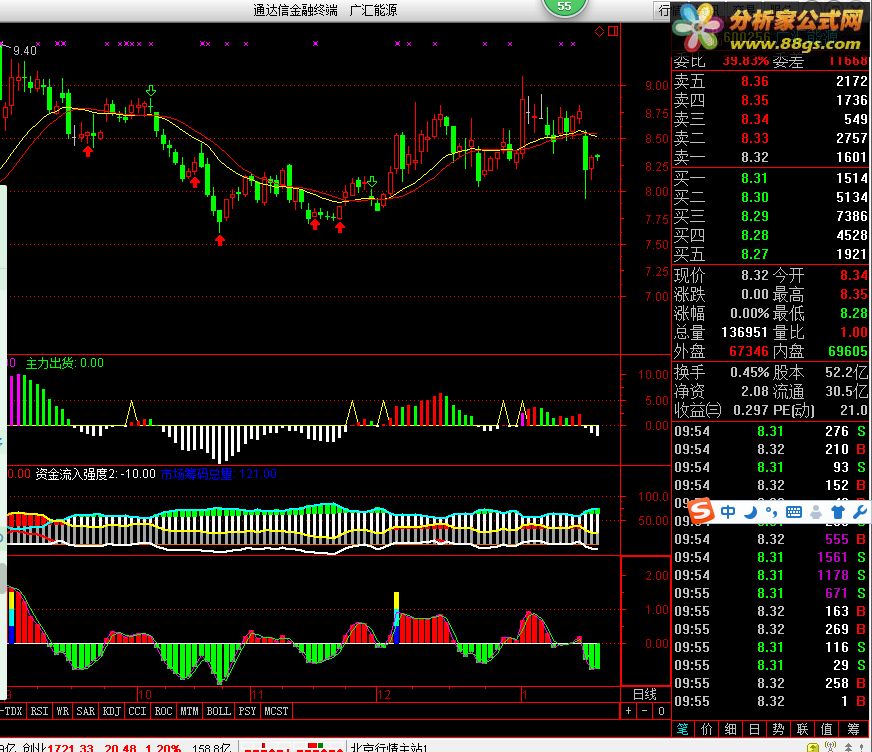The height and width of the screenshot is (752, 872).
Task: Toggle Chinese punctuation on Sogou bar
Action: 771,512
